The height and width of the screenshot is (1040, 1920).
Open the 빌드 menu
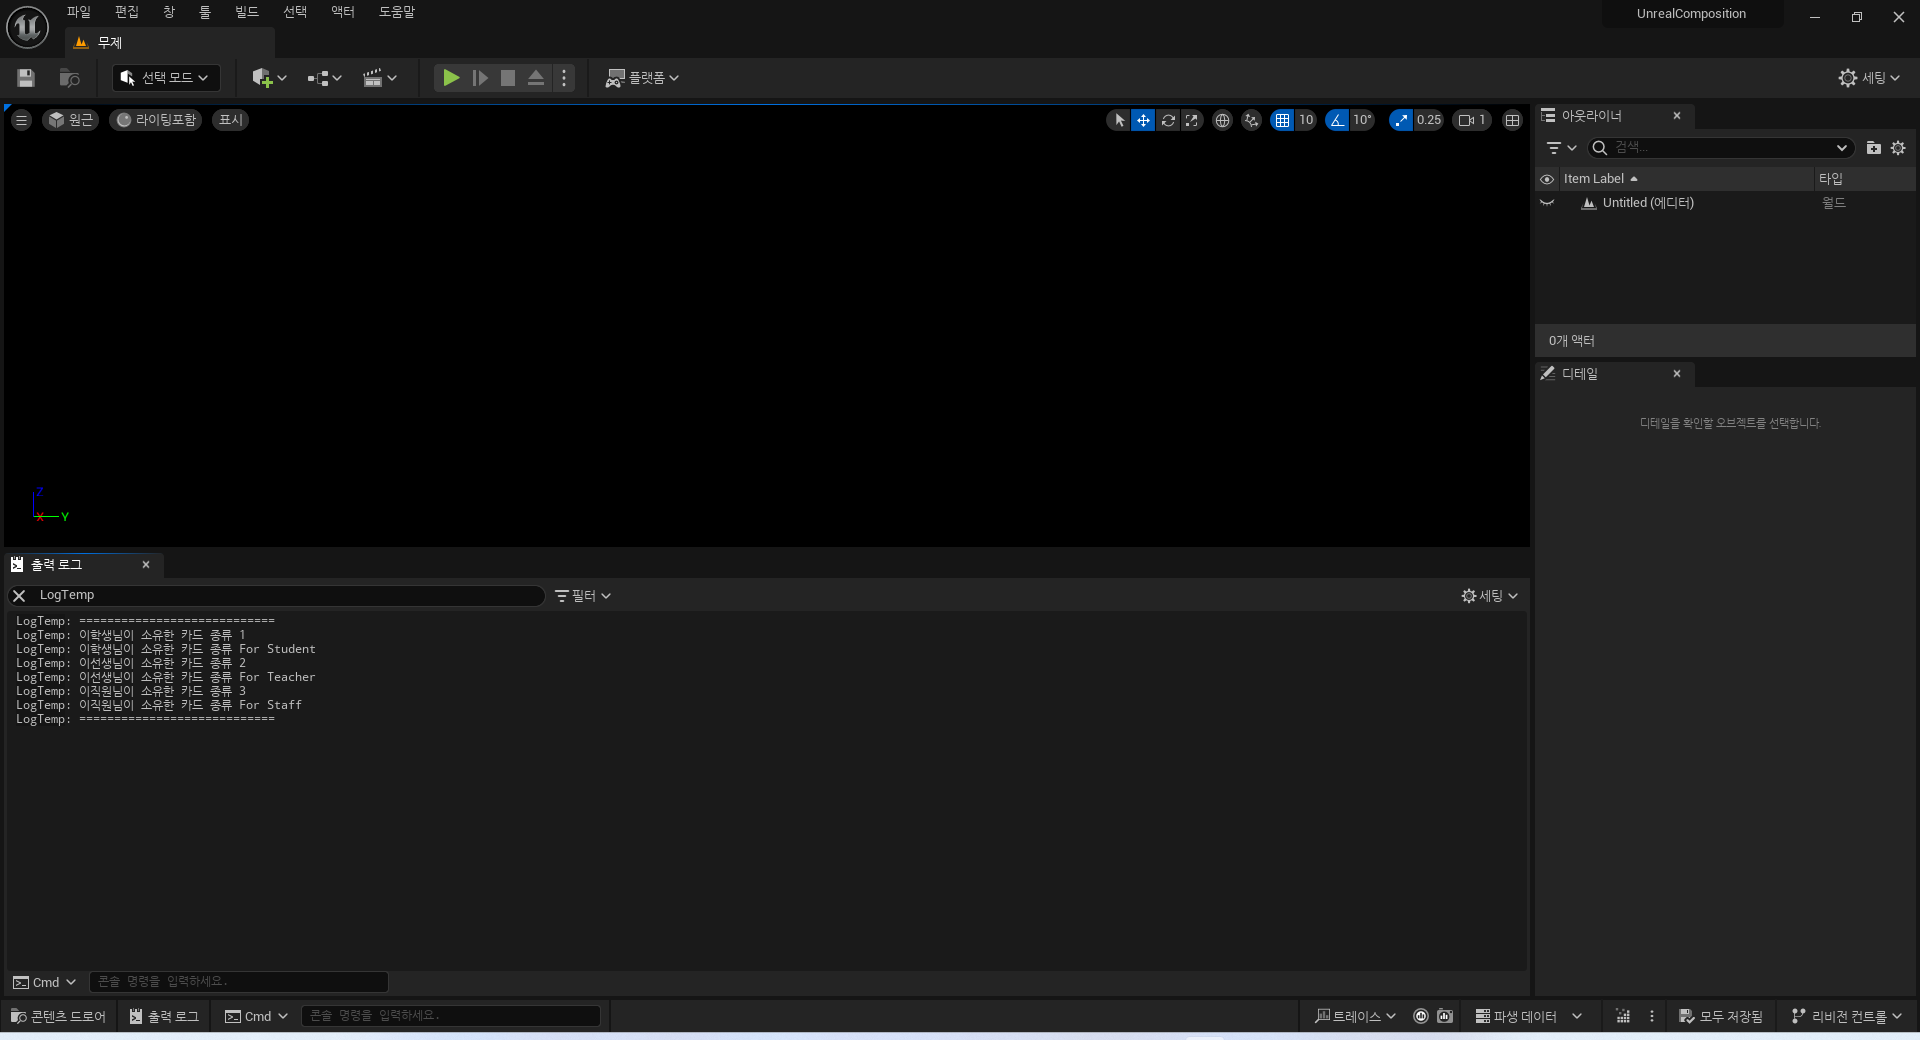tap(247, 12)
